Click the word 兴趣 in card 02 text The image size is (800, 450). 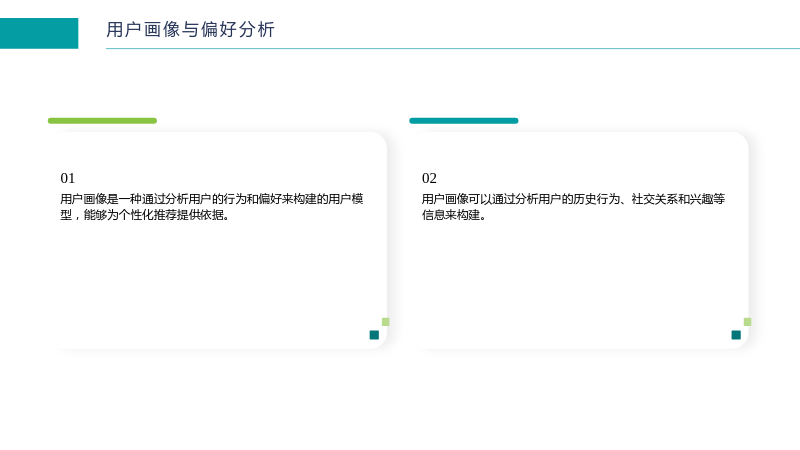tap(701, 199)
